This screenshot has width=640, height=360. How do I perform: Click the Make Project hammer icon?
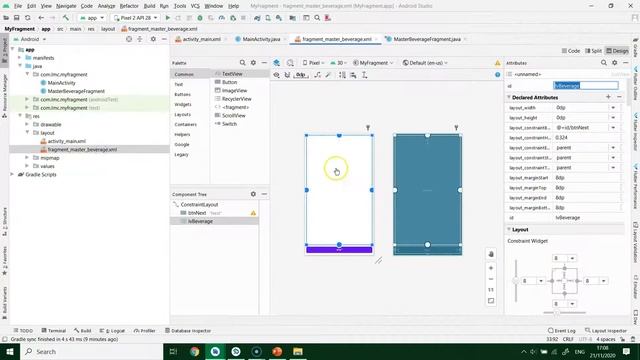tap(65, 18)
